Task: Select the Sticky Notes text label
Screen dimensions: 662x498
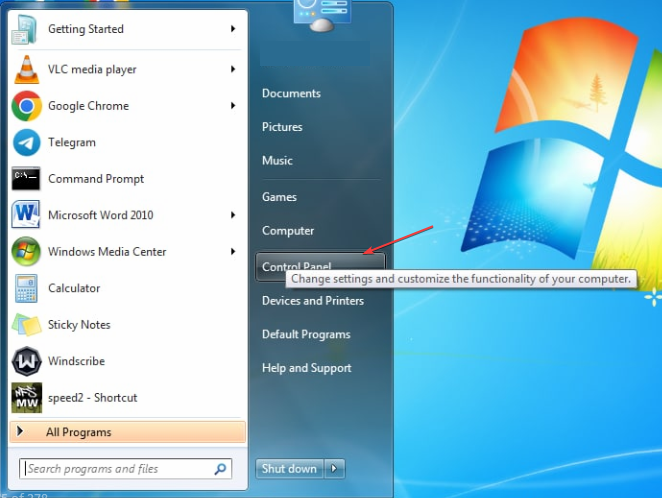Action: pos(79,325)
